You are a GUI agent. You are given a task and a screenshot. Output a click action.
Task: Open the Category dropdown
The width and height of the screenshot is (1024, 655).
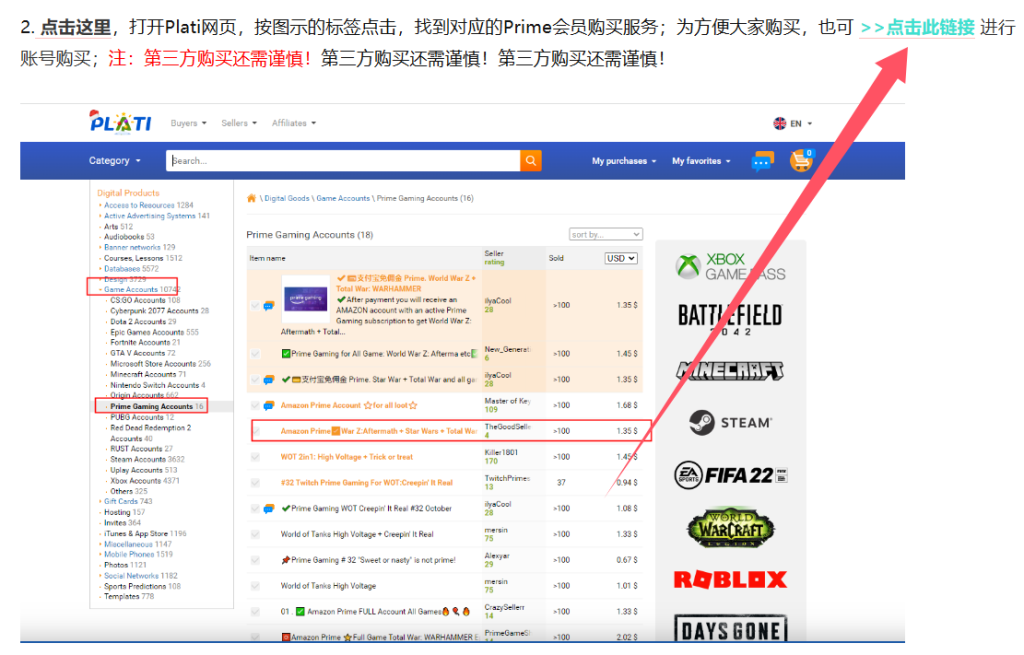tap(114, 161)
